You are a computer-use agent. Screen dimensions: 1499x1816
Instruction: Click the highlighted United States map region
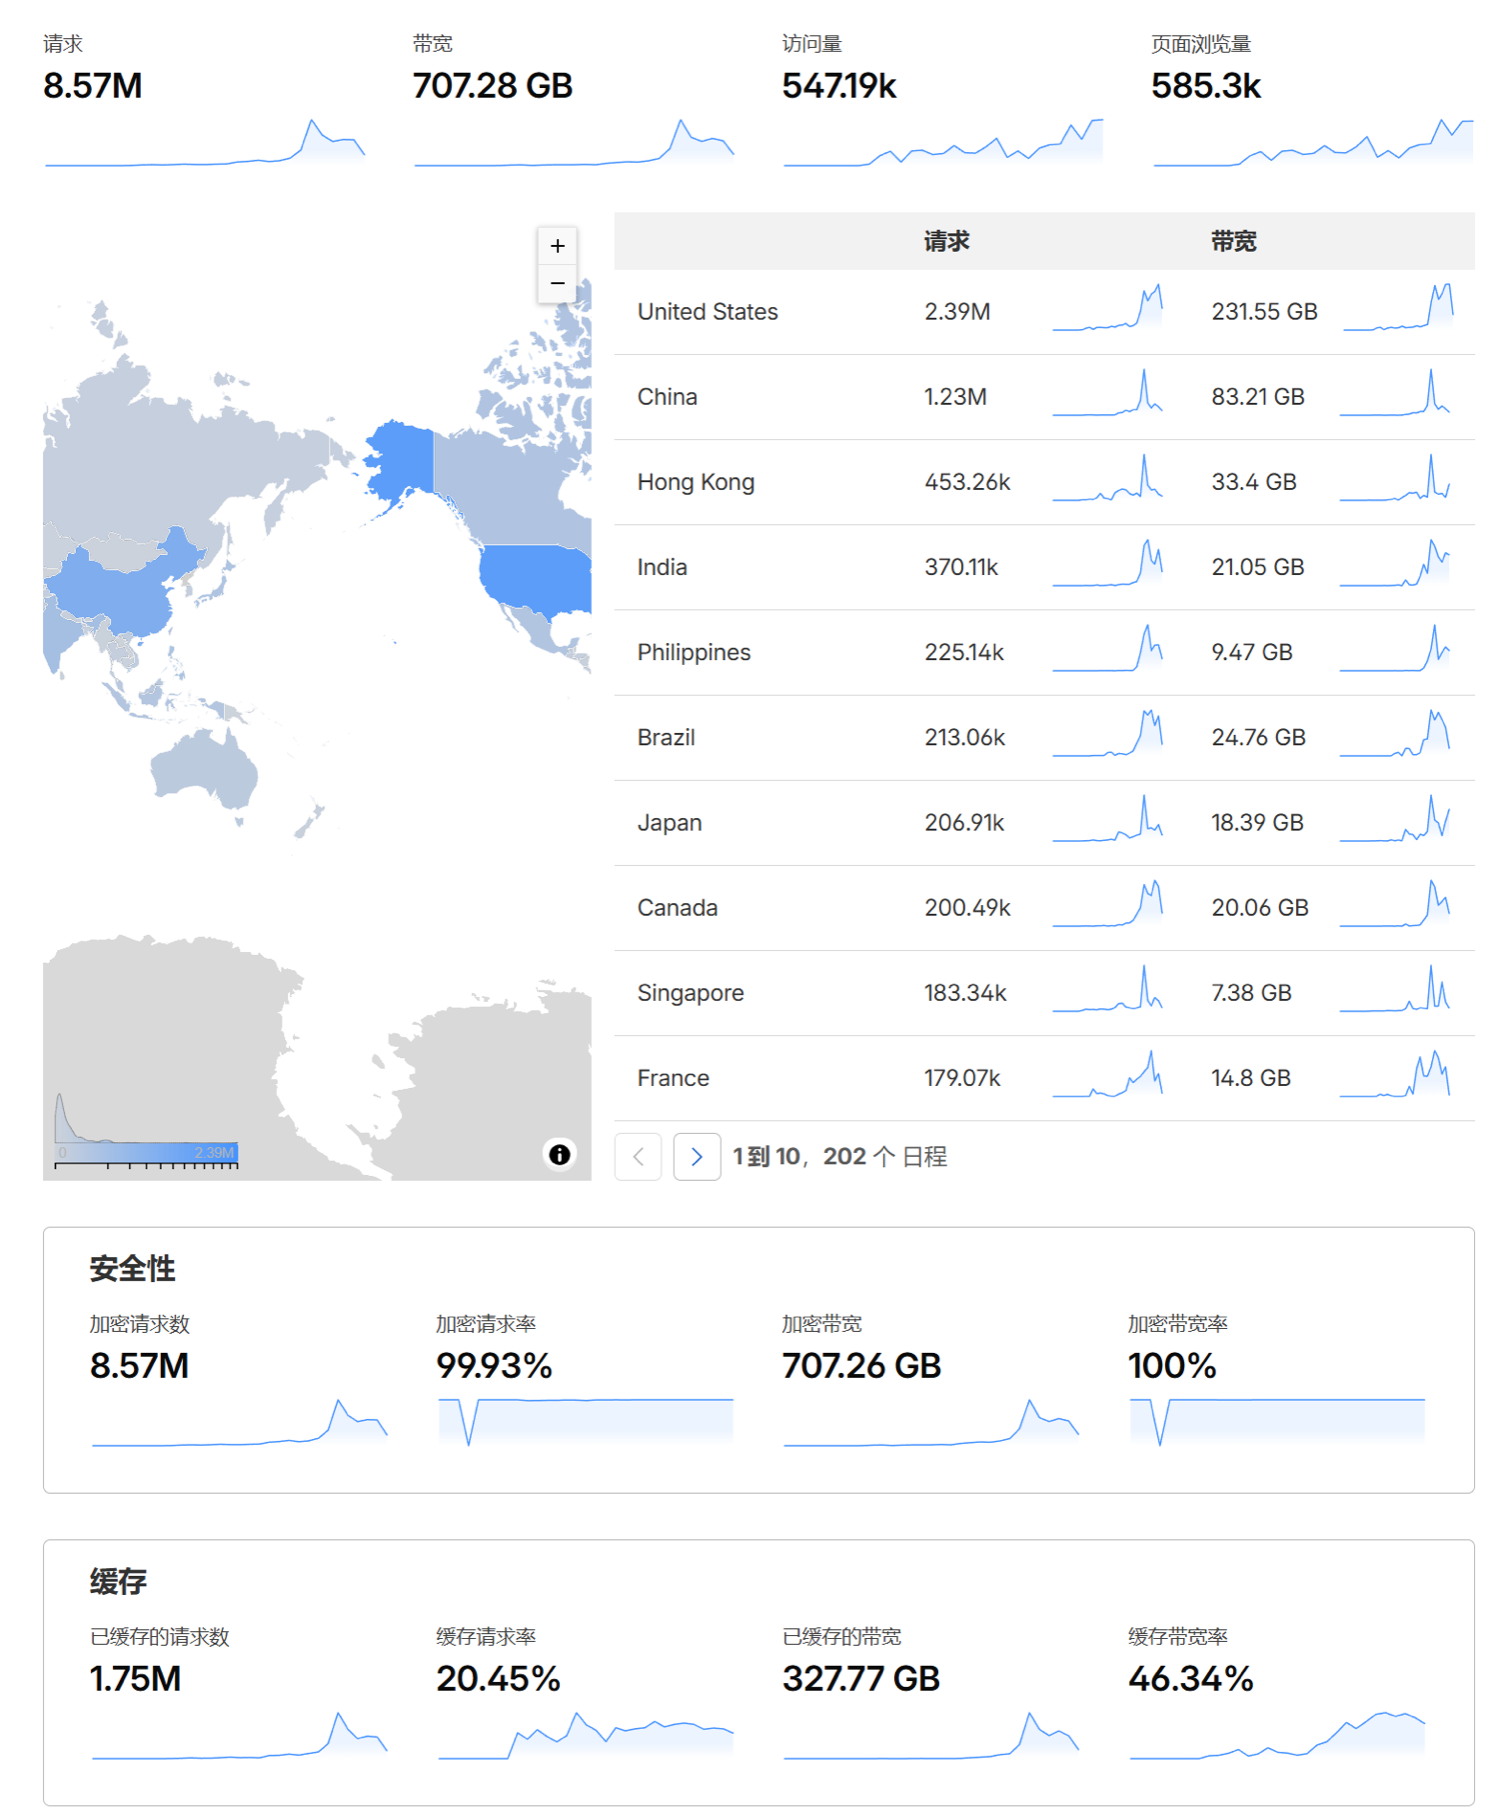click(x=535, y=577)
